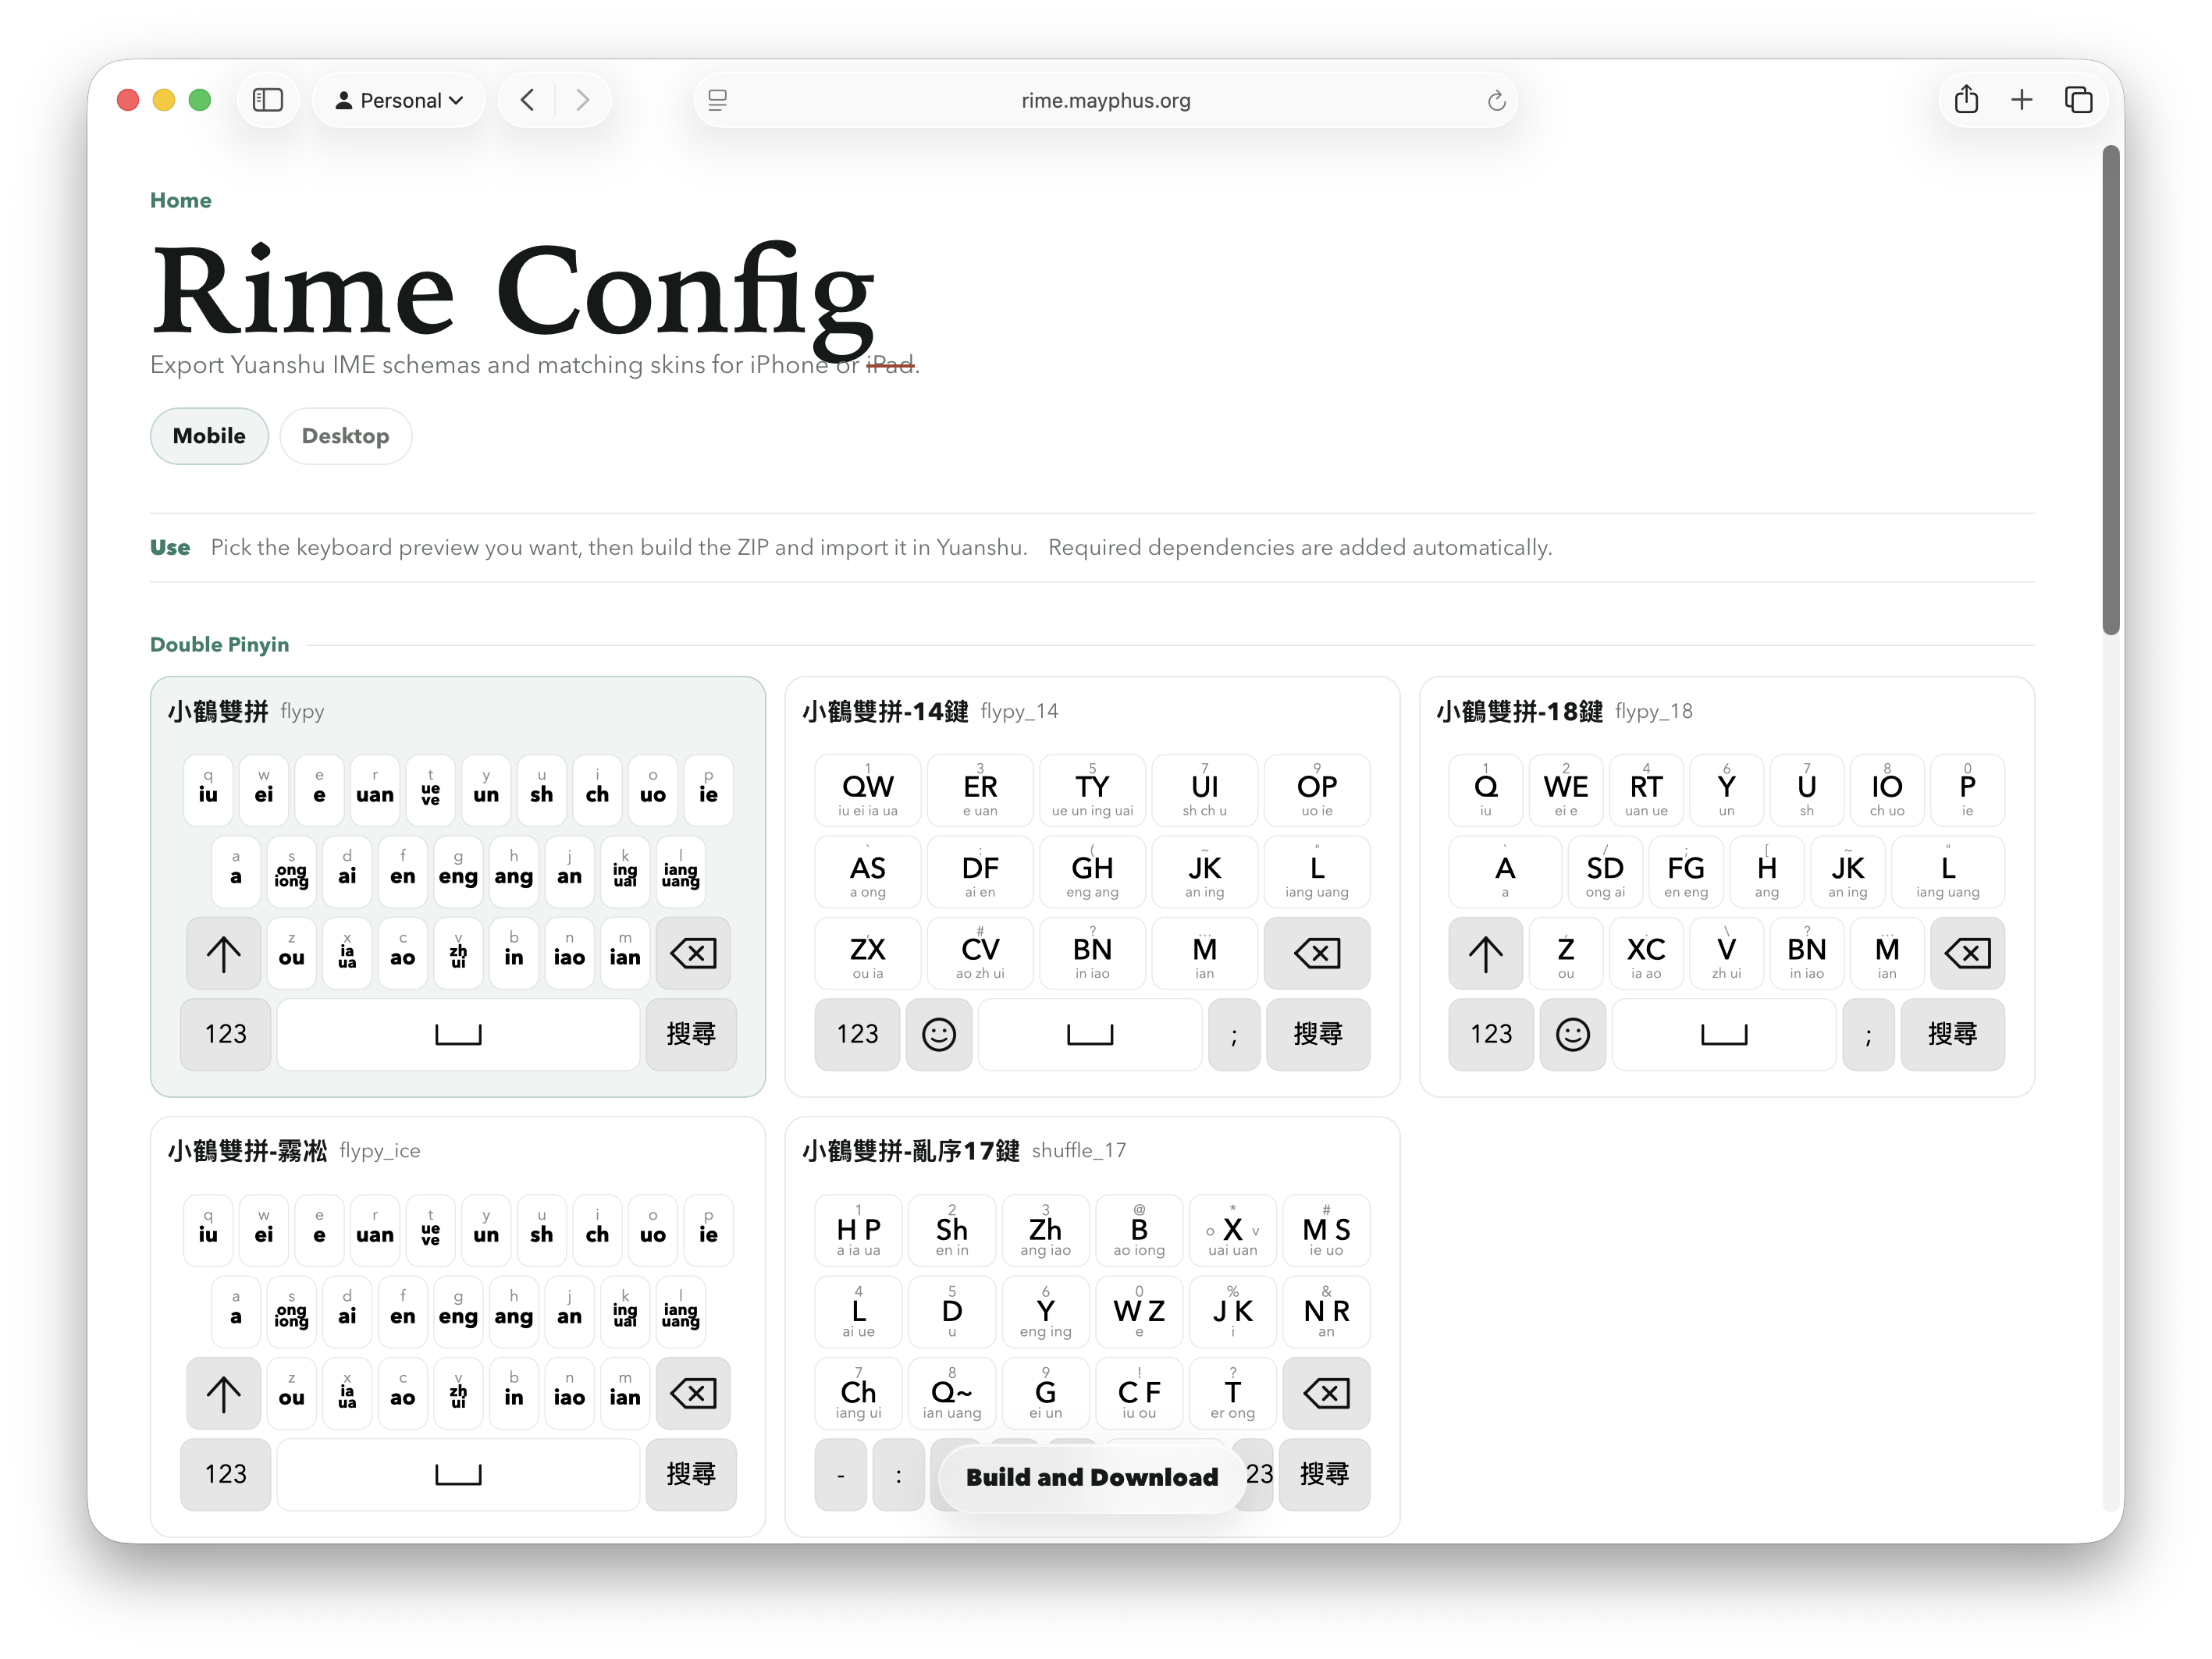Open the Personal profile dropdown
2212x1659 pixels.
coord(399,100)
